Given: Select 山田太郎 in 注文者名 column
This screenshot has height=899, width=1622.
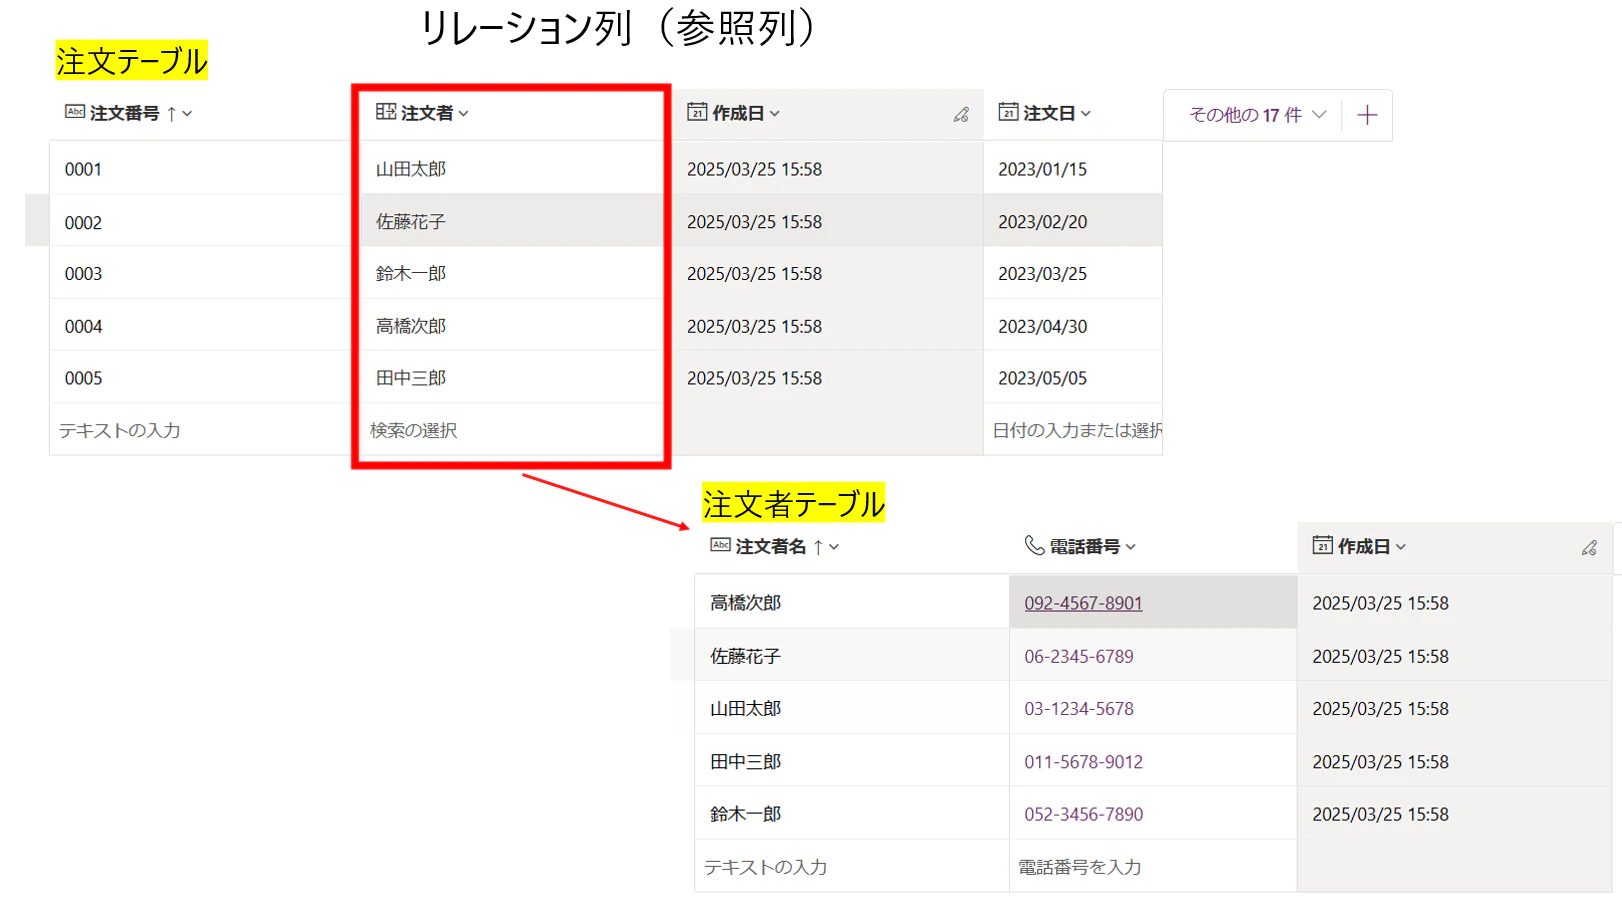Looking at the screenshot, I should pyautogui.click(x=852, y=709).
